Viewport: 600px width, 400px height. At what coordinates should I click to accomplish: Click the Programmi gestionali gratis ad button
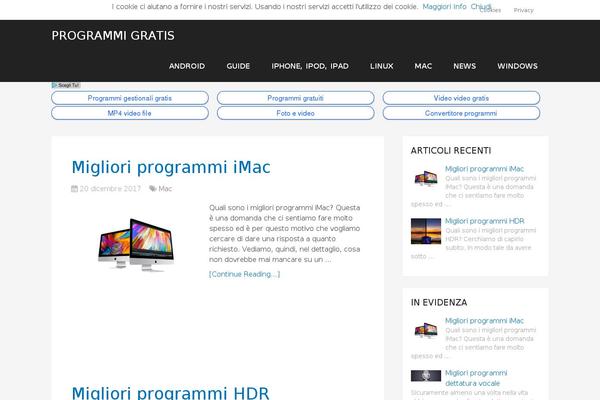tap(130, 98)
